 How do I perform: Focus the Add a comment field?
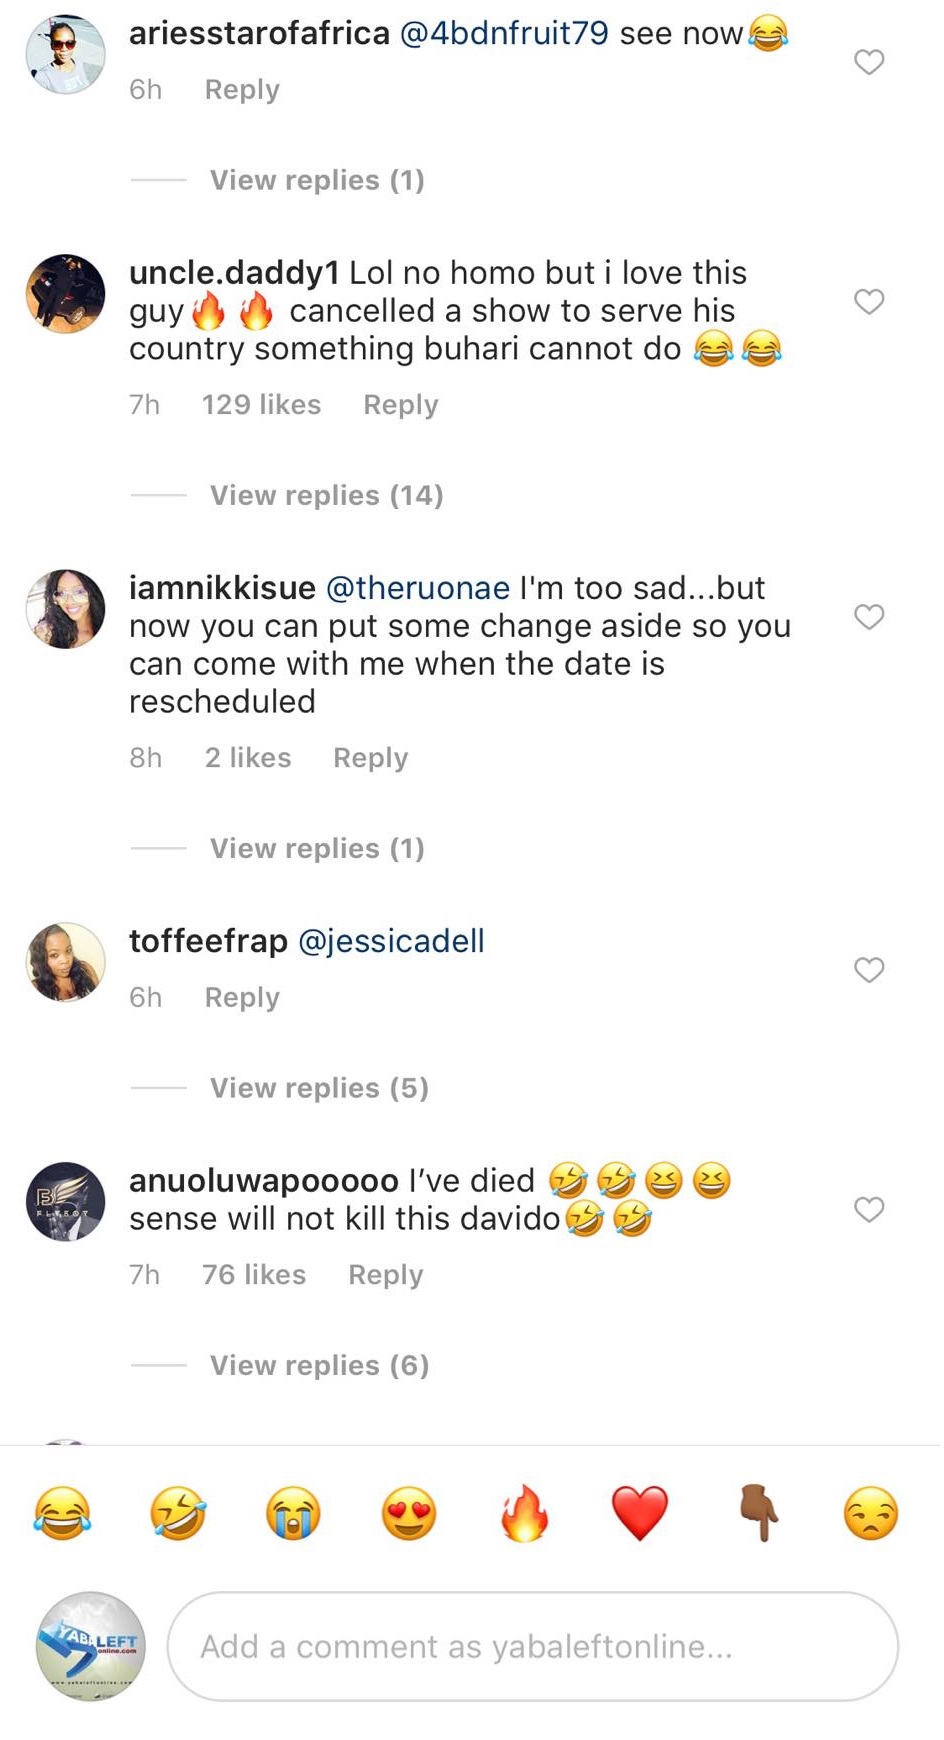[532, 1646]
